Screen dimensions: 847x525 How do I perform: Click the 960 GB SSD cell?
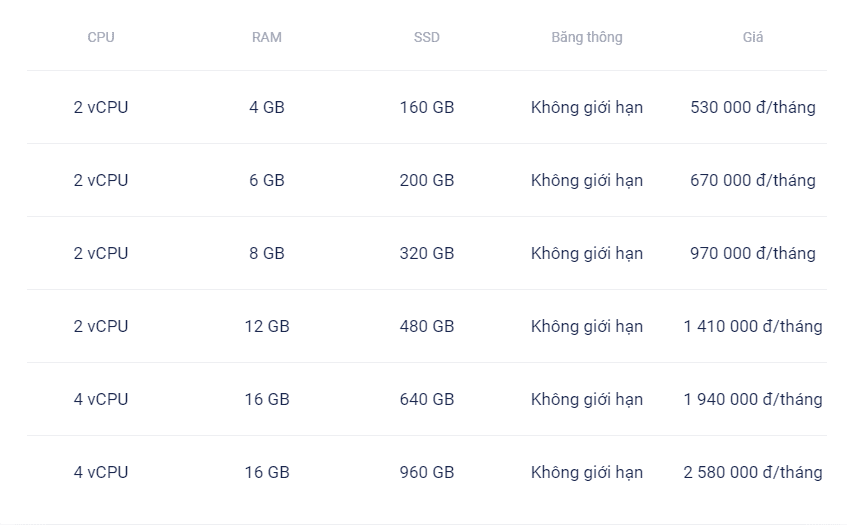pos(427,472)
